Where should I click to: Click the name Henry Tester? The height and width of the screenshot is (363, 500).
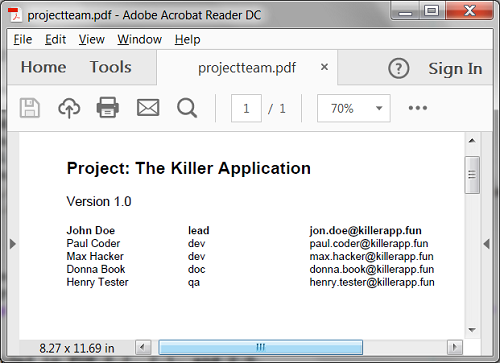point(97,282)
